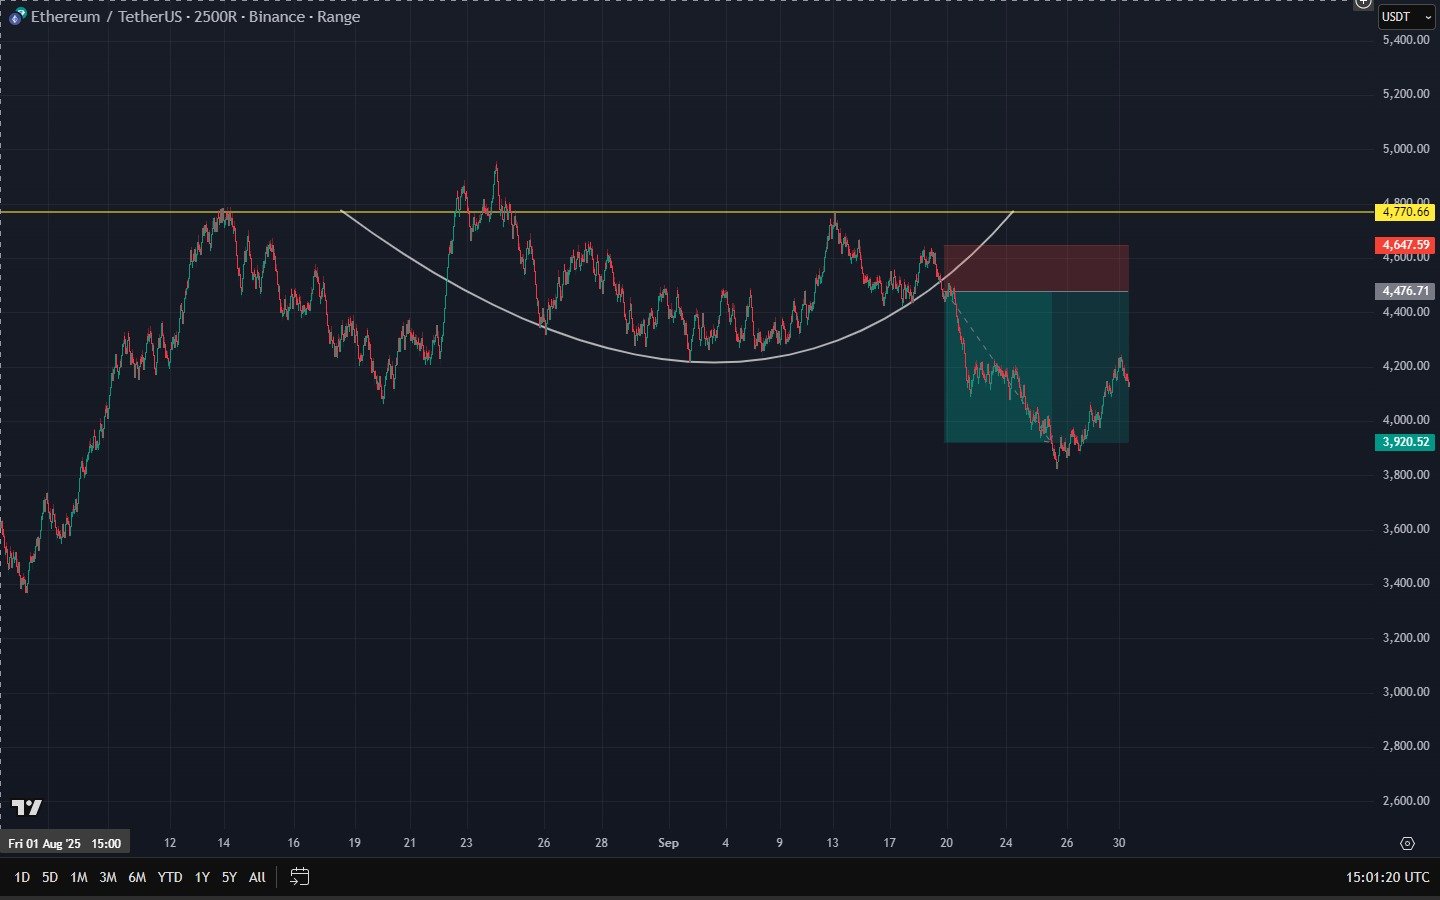Open chart settings hexagon gear icon
This screenshot has width=1440, height=900.
[x=1407, y=843]
